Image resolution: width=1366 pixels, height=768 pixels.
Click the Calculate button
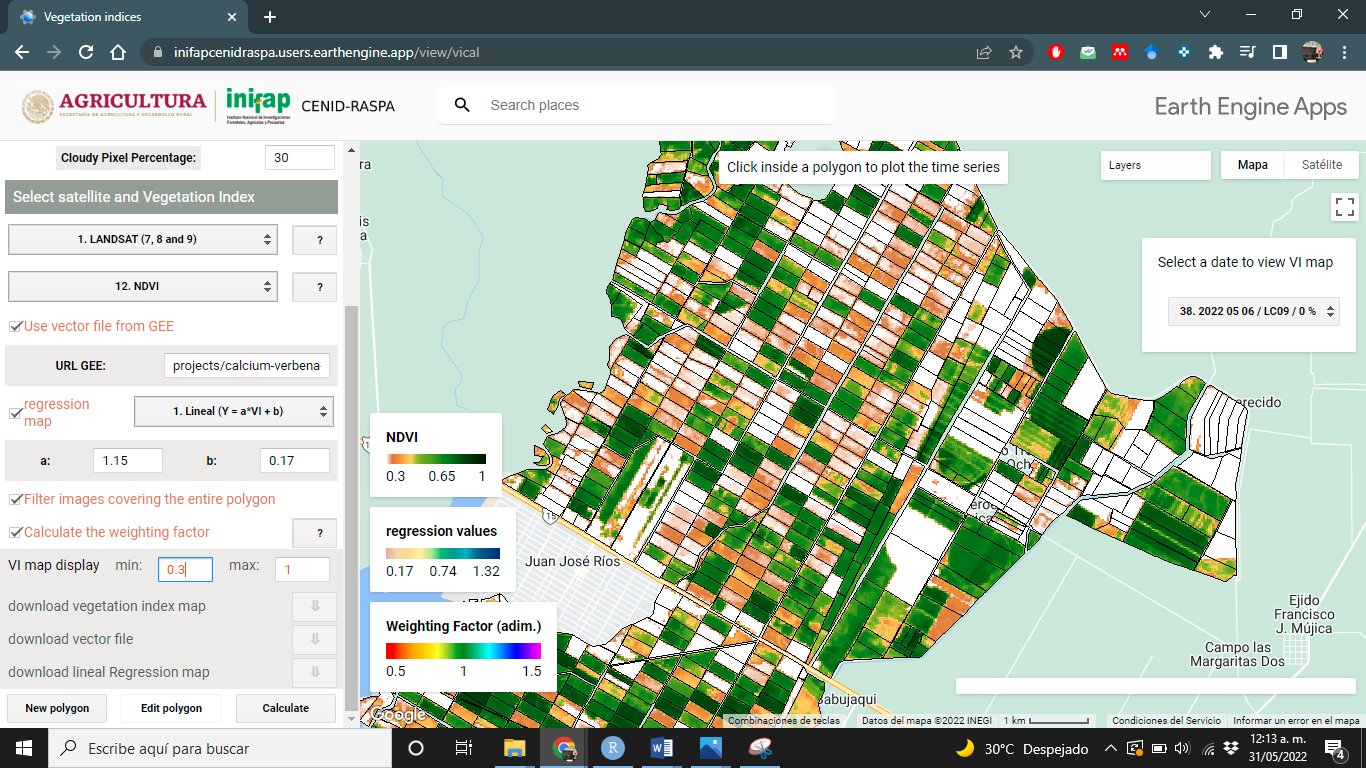[286, 708]
